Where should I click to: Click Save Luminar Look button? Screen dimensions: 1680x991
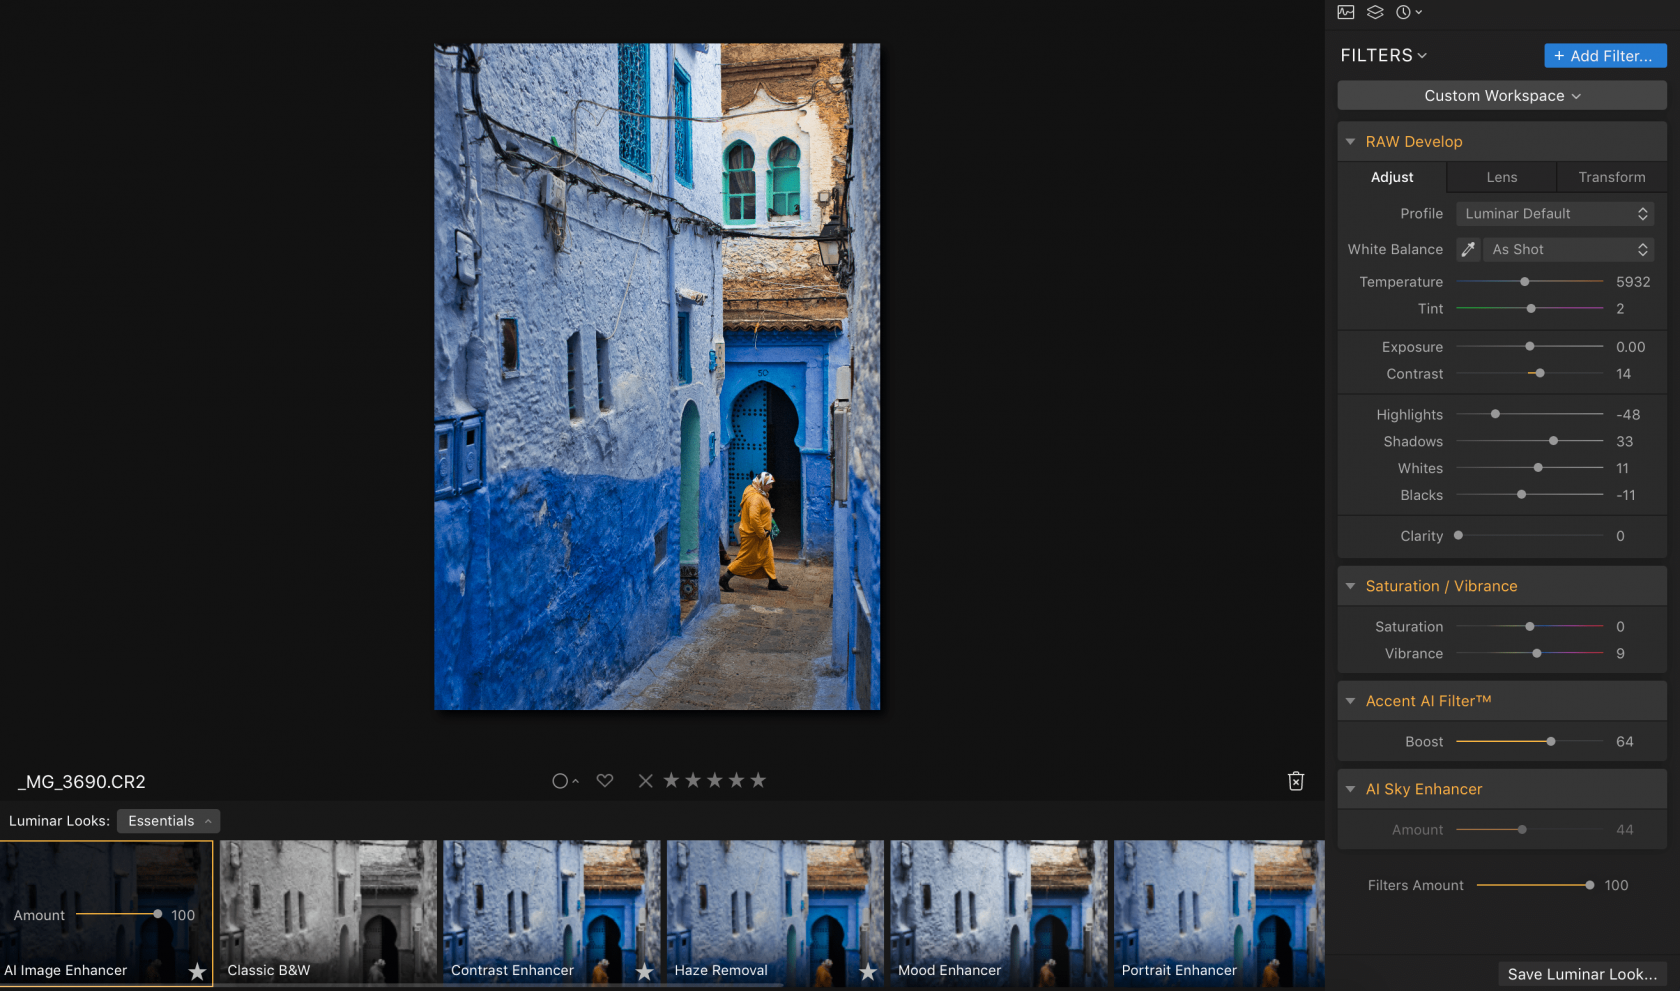coord(1582,974)
